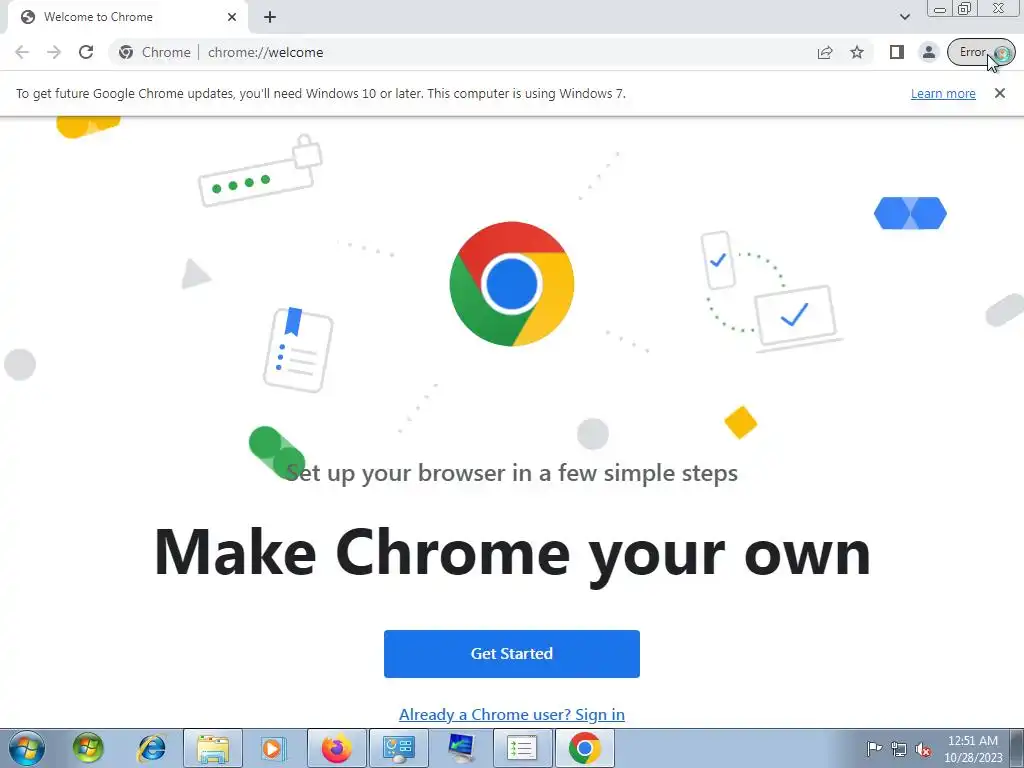Launch Internet Explorer from the taskbar
The height and width of the screenshot is (768, 1024).
151,748
